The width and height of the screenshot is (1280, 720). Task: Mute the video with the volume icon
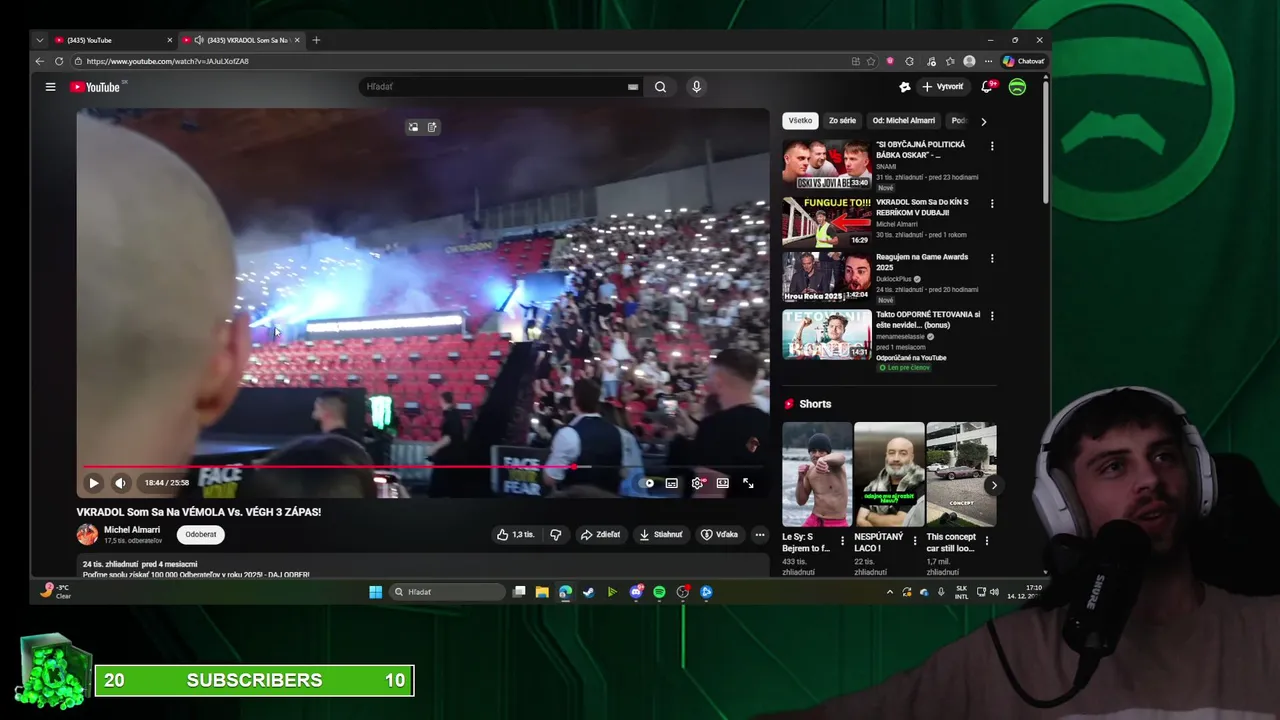click(x=120, y=483)
